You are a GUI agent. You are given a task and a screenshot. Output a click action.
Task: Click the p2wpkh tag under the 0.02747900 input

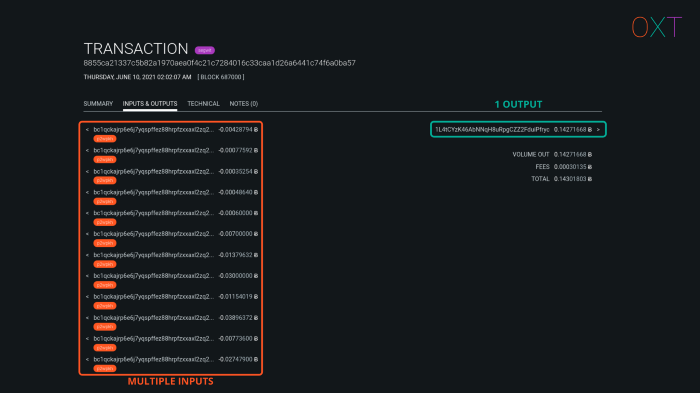point(105,368)
